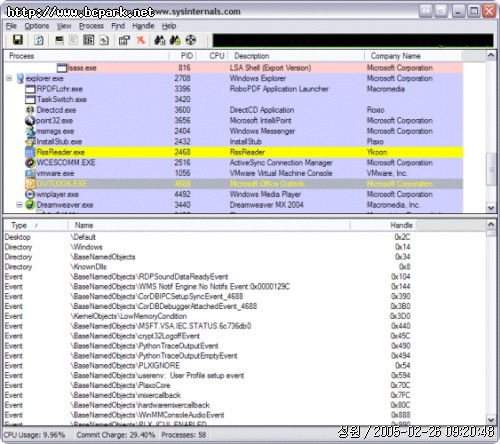
Task: Click the InstallStub.exe process icon
Action: tap(30, 142)
